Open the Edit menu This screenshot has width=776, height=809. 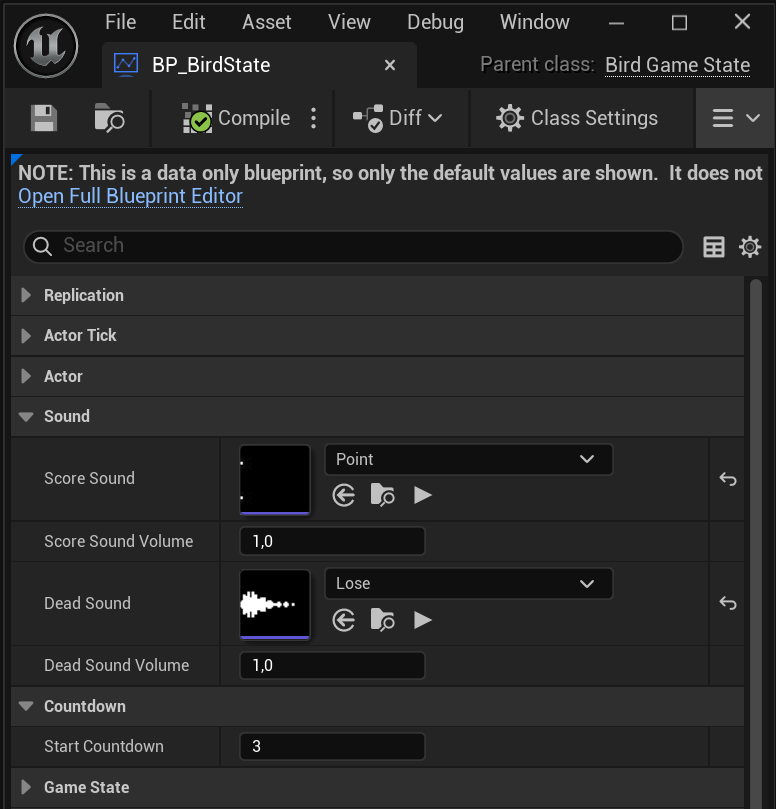(x=188, y=22)
